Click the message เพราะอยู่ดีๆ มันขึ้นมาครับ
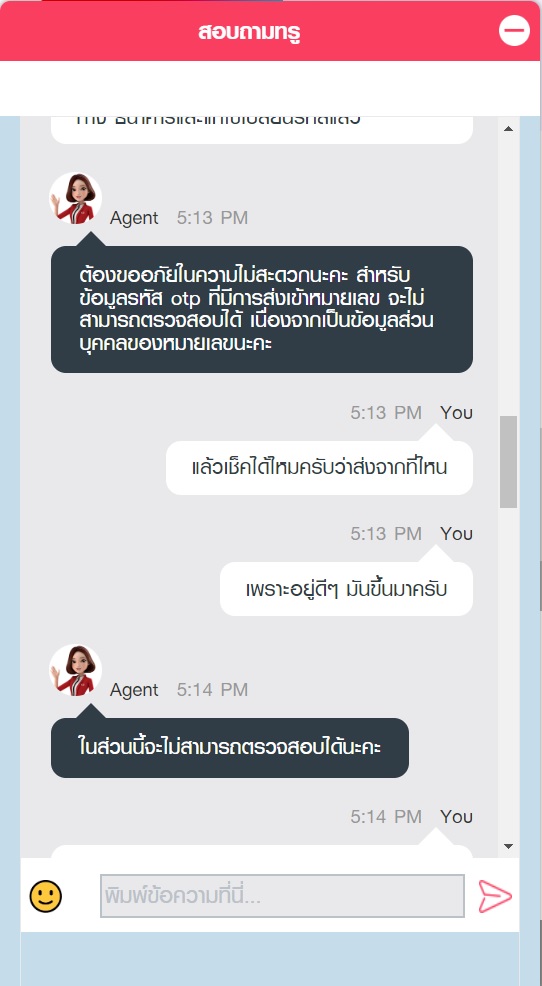 coord(346,589)
